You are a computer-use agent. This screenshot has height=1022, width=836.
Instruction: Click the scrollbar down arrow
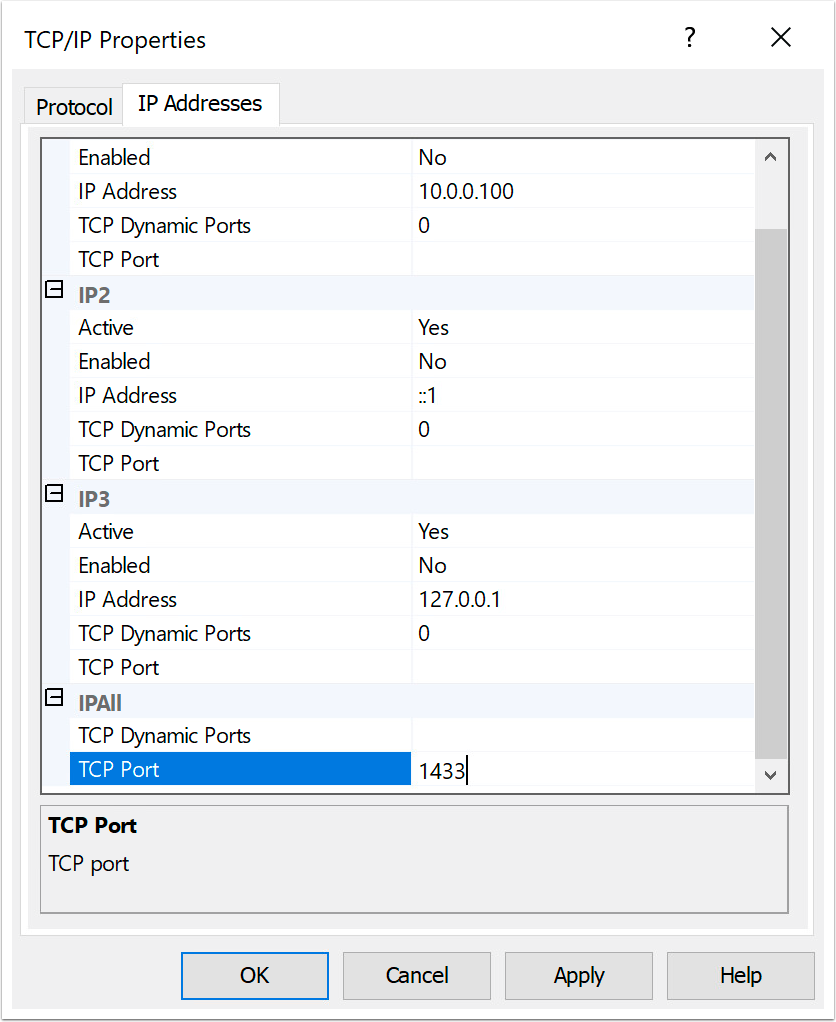pyautogui.click(x=772, y=775)
